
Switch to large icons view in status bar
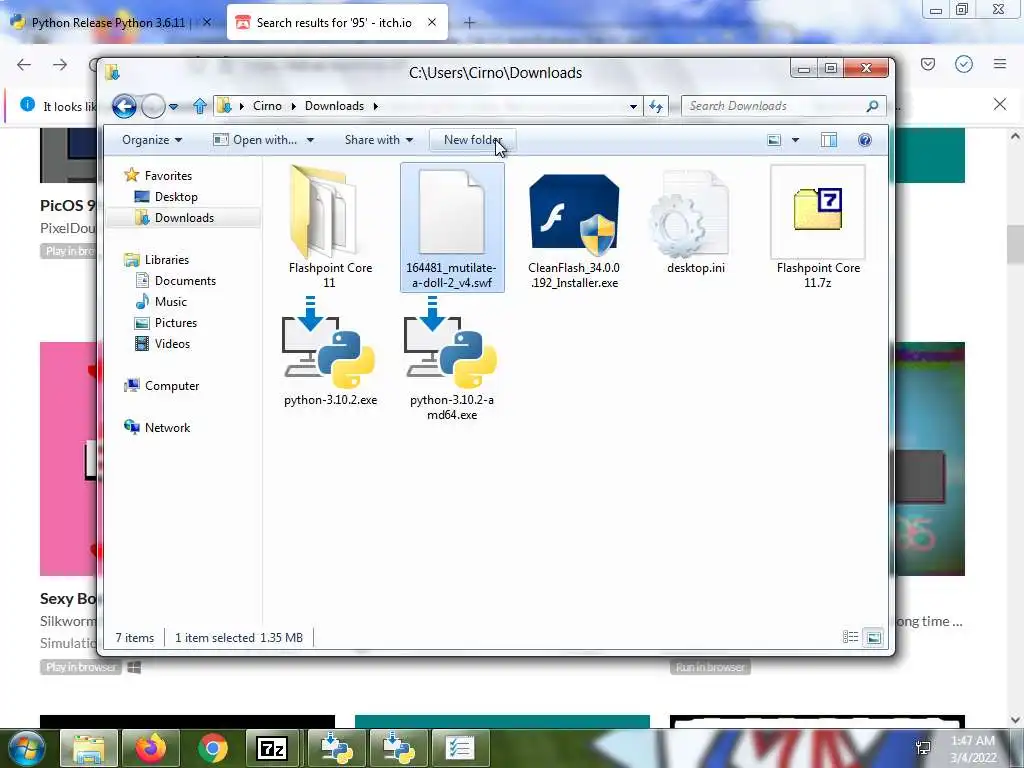(873, 637)
